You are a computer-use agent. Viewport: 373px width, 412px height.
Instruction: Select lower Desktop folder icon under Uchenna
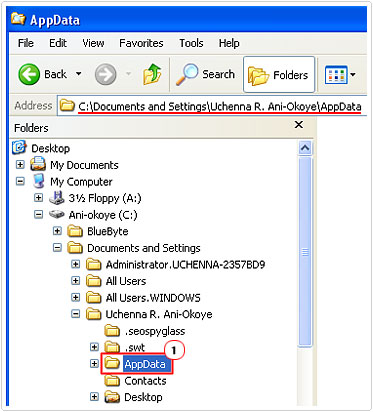coord(112,397)
